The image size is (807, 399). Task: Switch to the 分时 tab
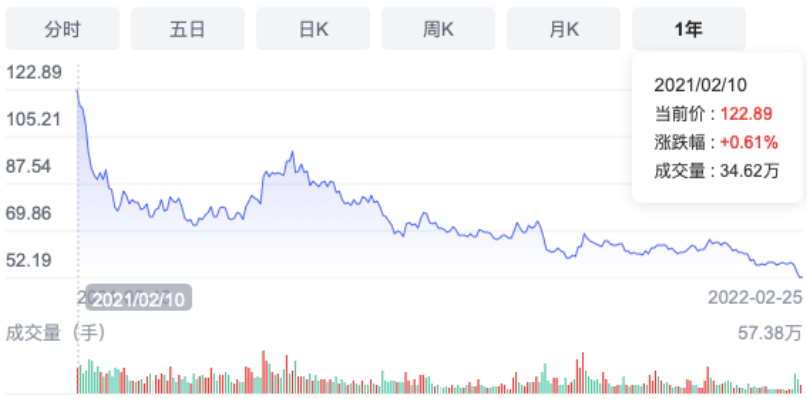click(x=62, y=29)
